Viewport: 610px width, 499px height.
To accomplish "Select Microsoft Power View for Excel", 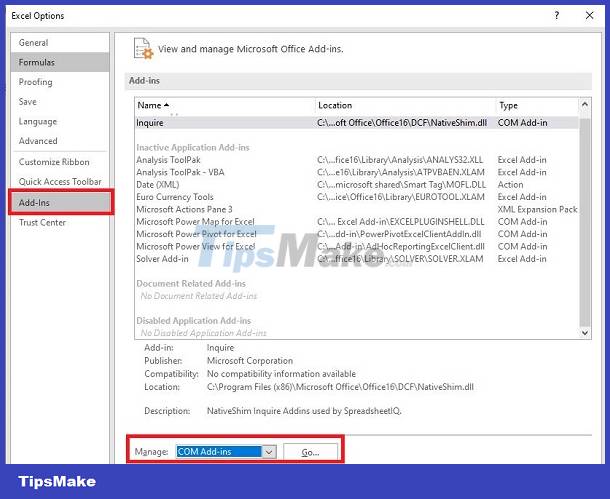I will pyautogui.click(x=357, y=247).
